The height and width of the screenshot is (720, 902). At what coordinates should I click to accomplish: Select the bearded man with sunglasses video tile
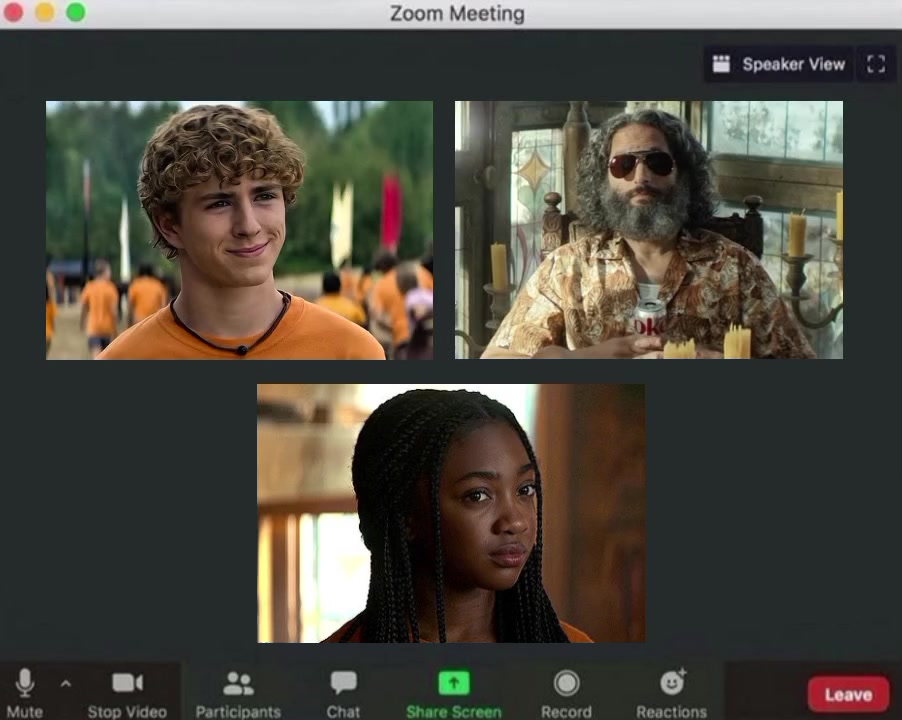[649, 230]
